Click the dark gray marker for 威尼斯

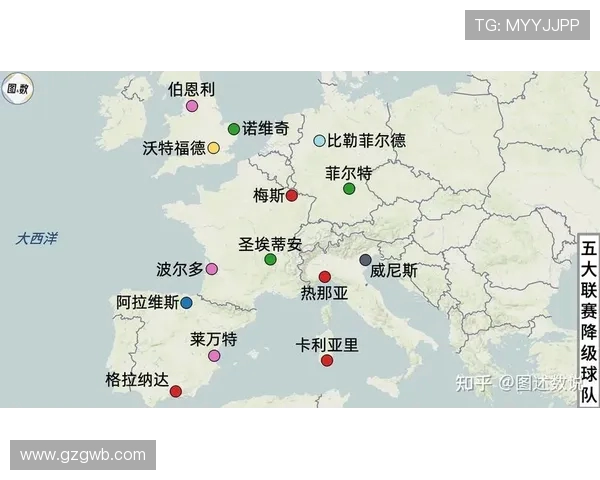point(365,260)
